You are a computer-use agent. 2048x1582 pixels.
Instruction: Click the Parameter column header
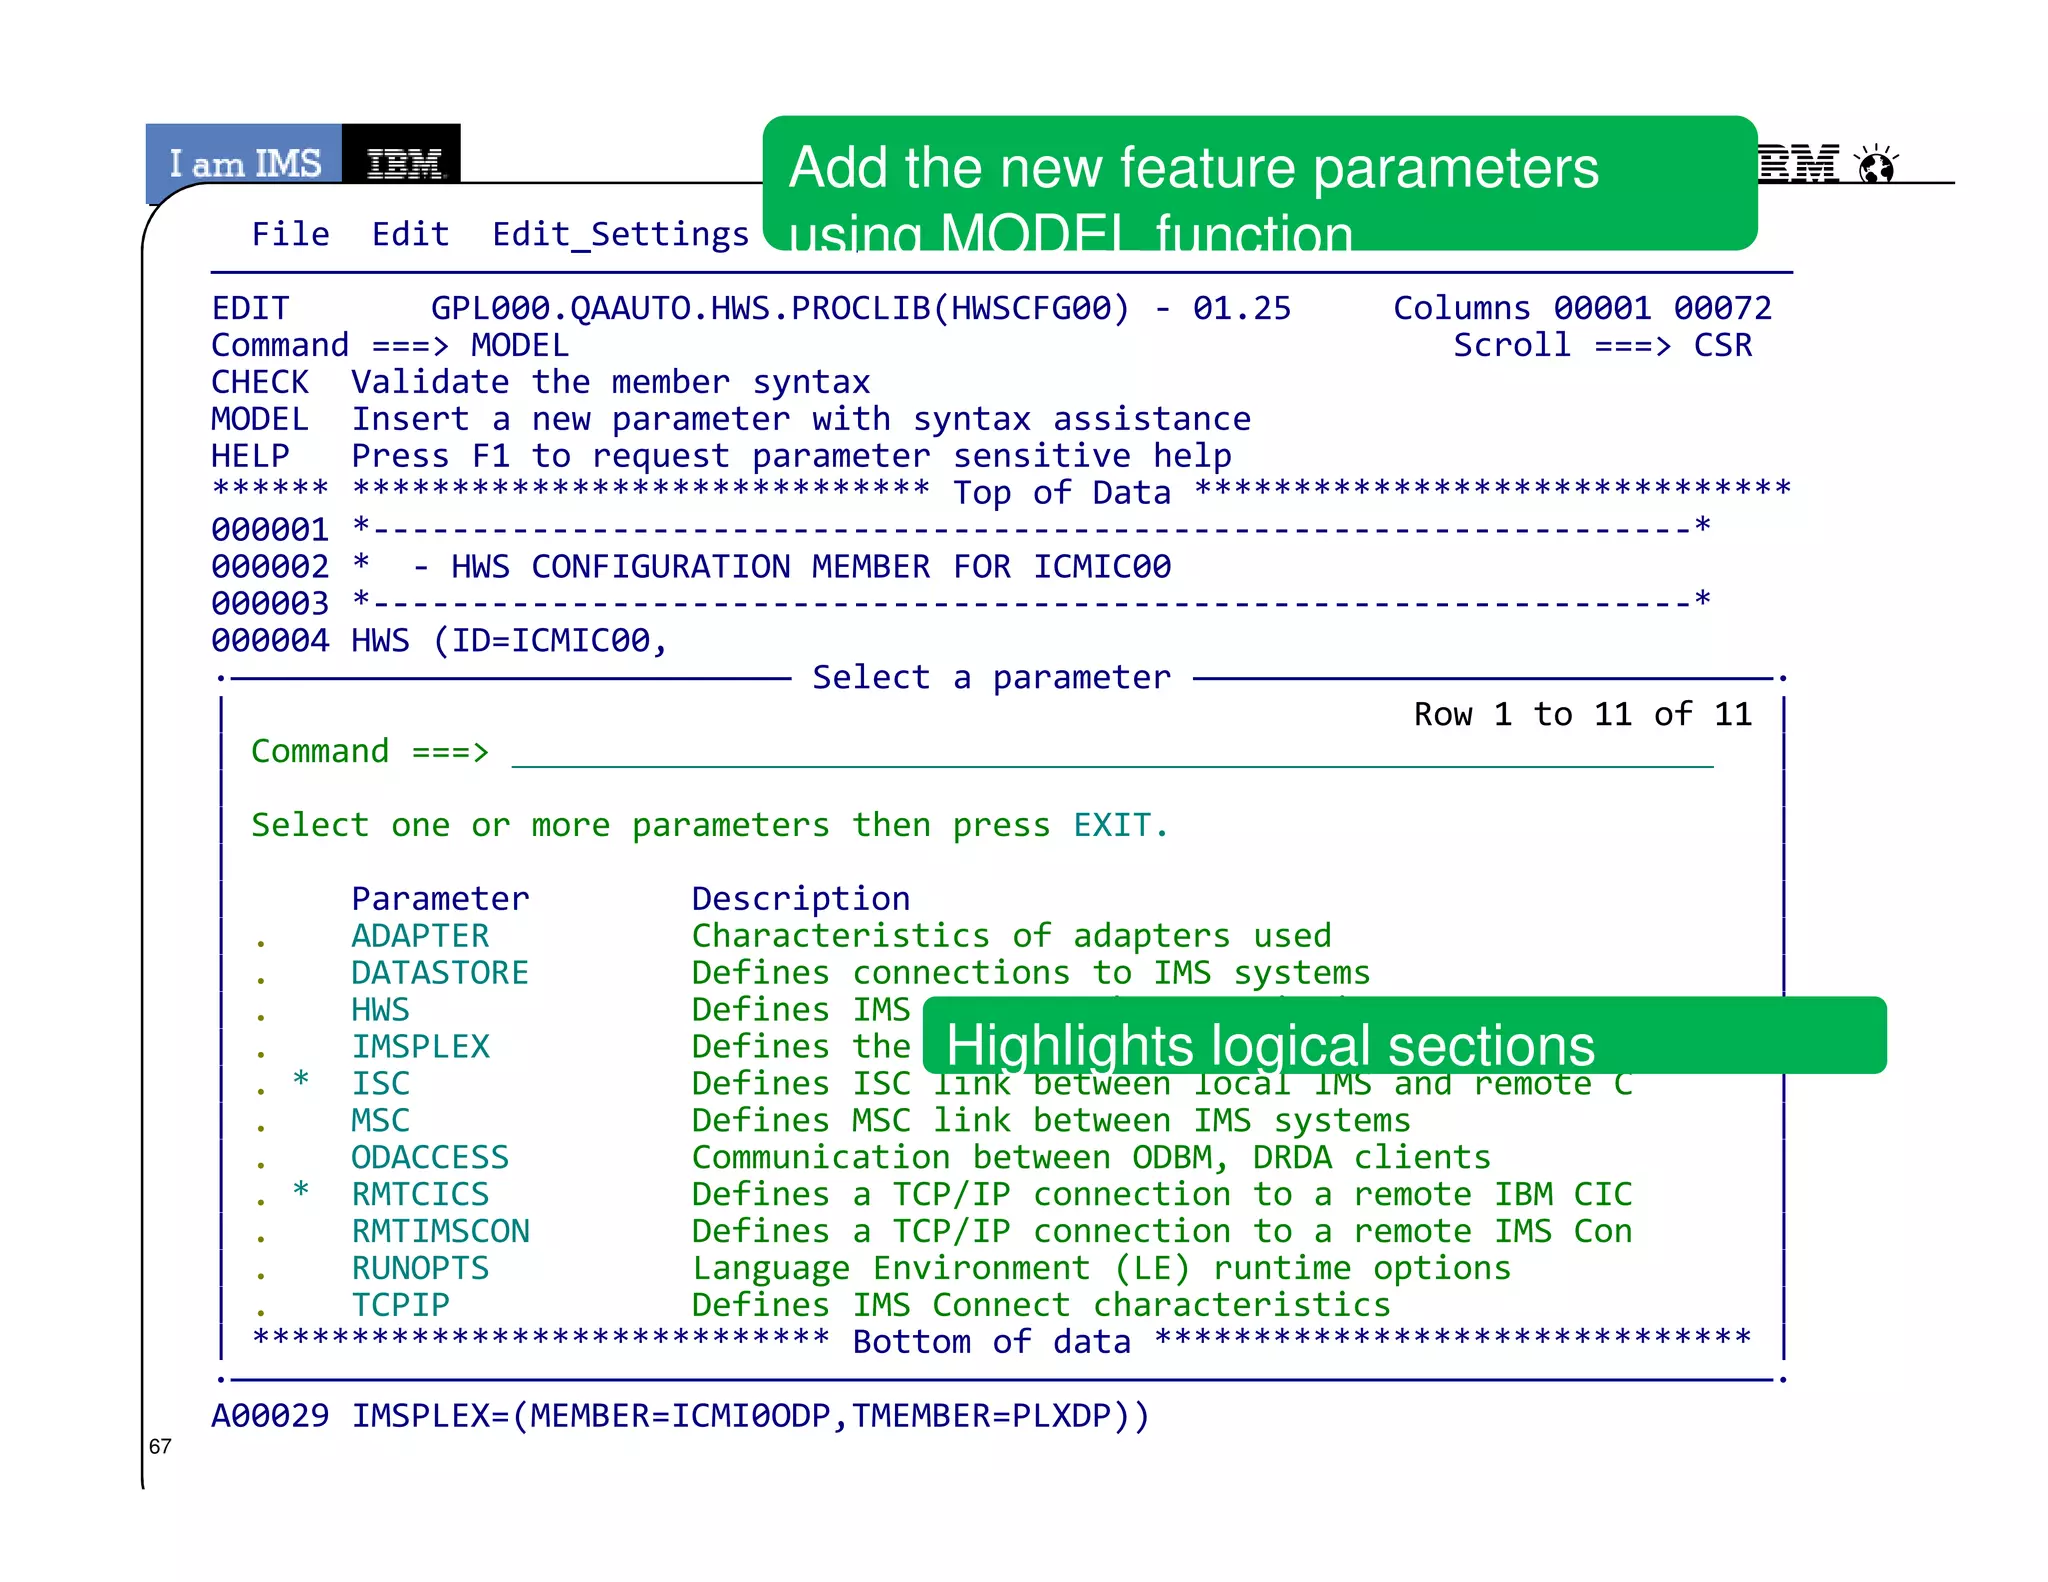(x=440, y=899)
